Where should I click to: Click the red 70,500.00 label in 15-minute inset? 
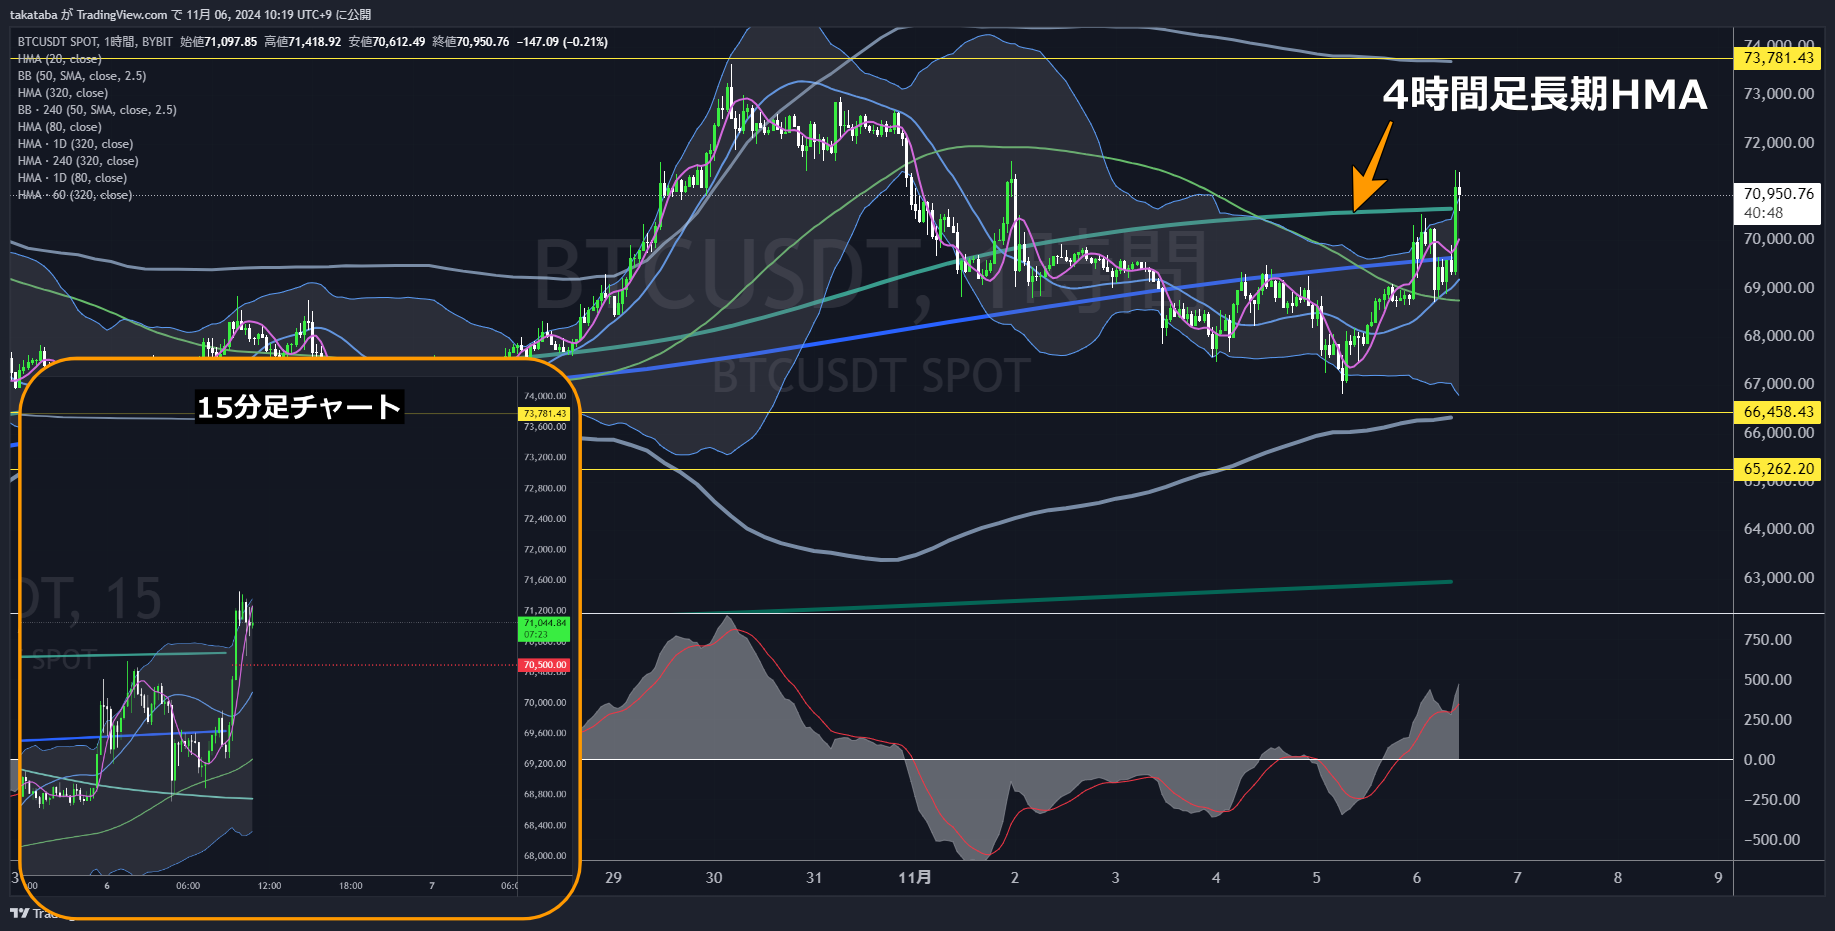click(x=544, y=665)
